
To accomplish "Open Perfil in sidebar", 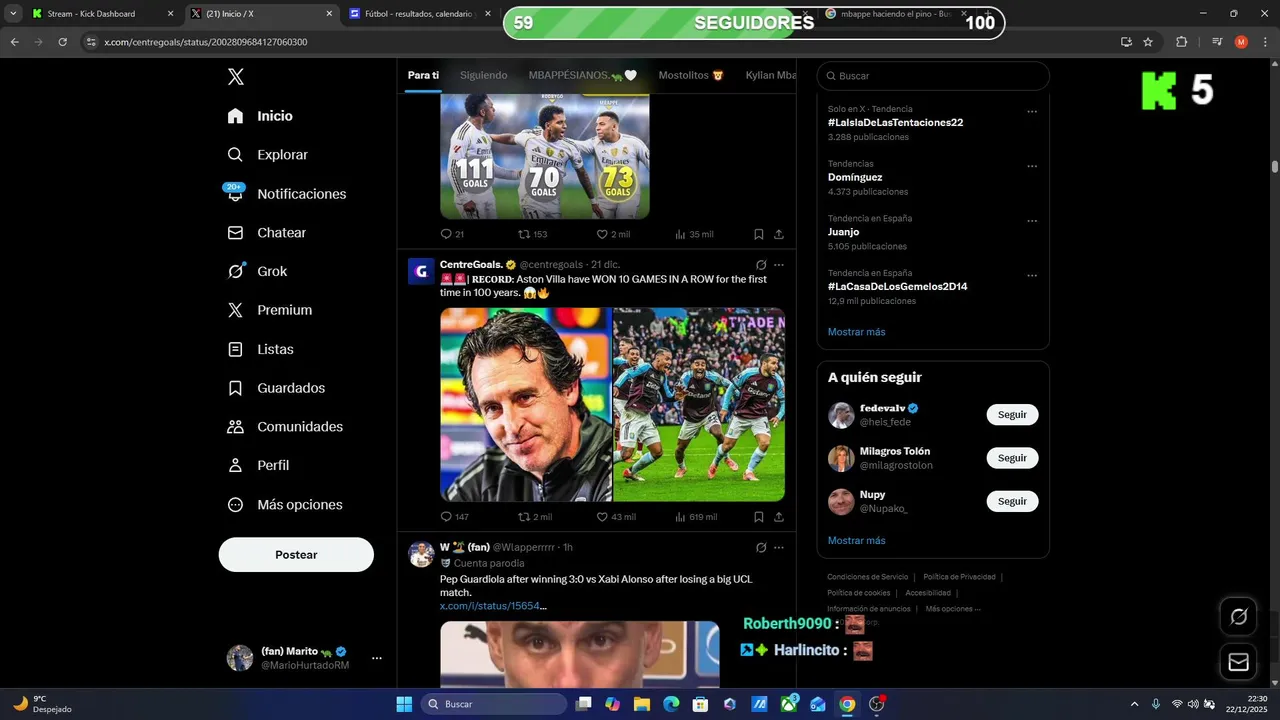I will pos(258,465).
